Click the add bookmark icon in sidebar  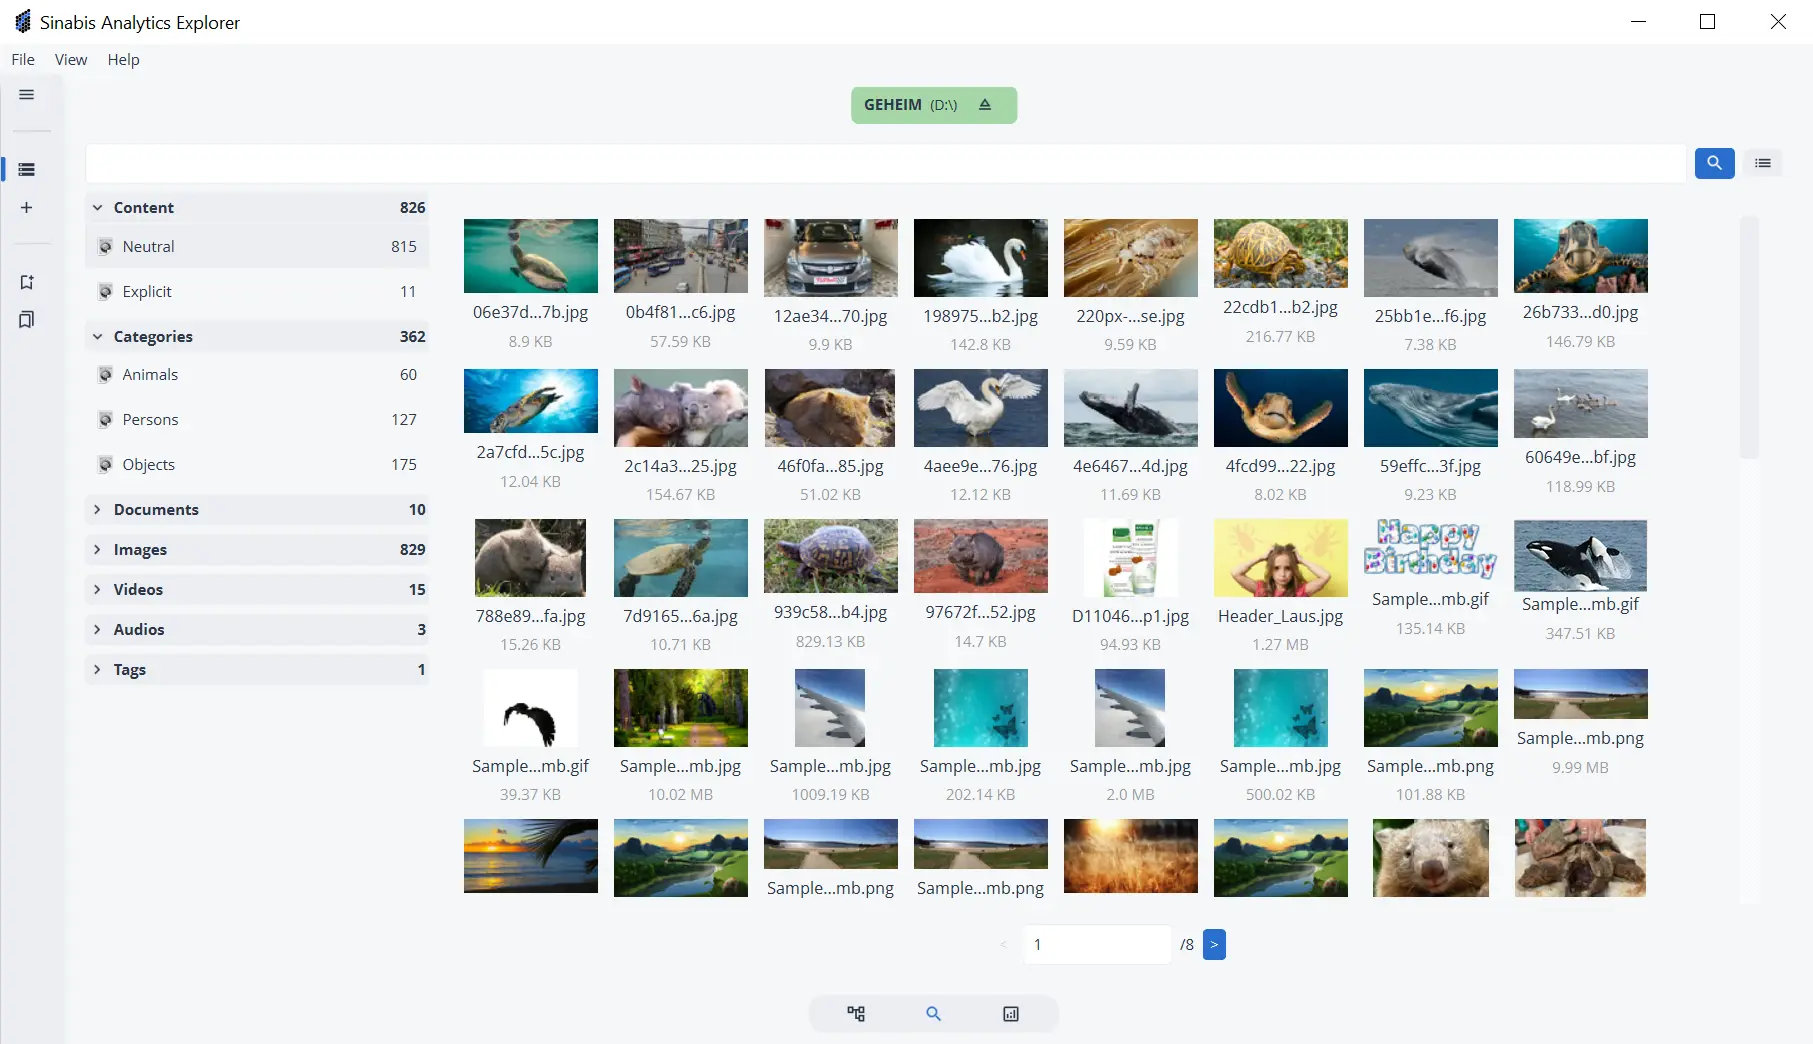tap(26, 282)
